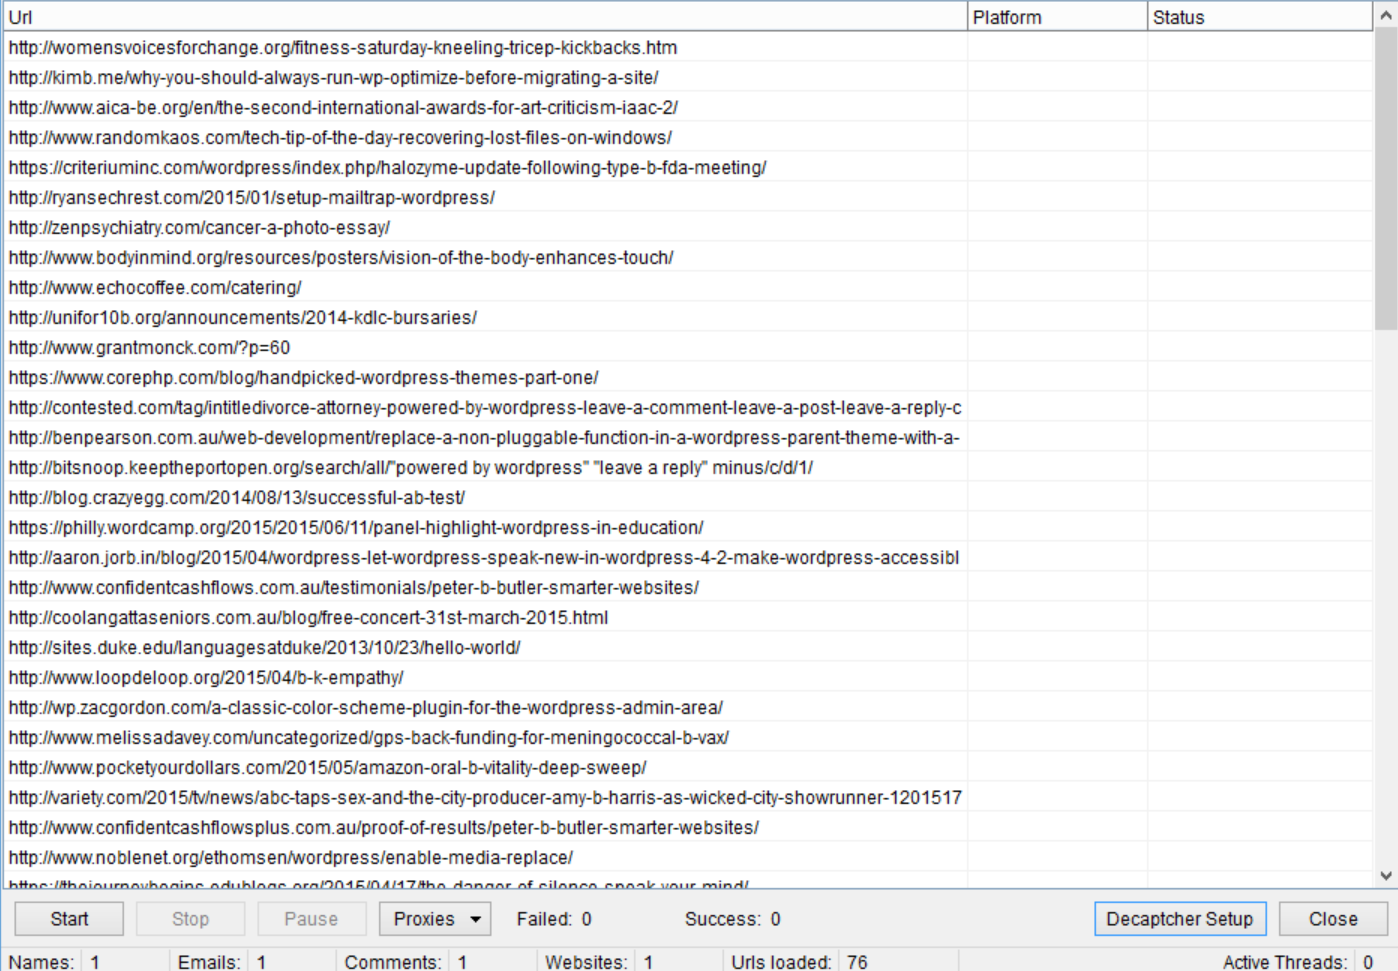Open Decaptcher Setup

pyautogui.click(x=1179, y=919)
